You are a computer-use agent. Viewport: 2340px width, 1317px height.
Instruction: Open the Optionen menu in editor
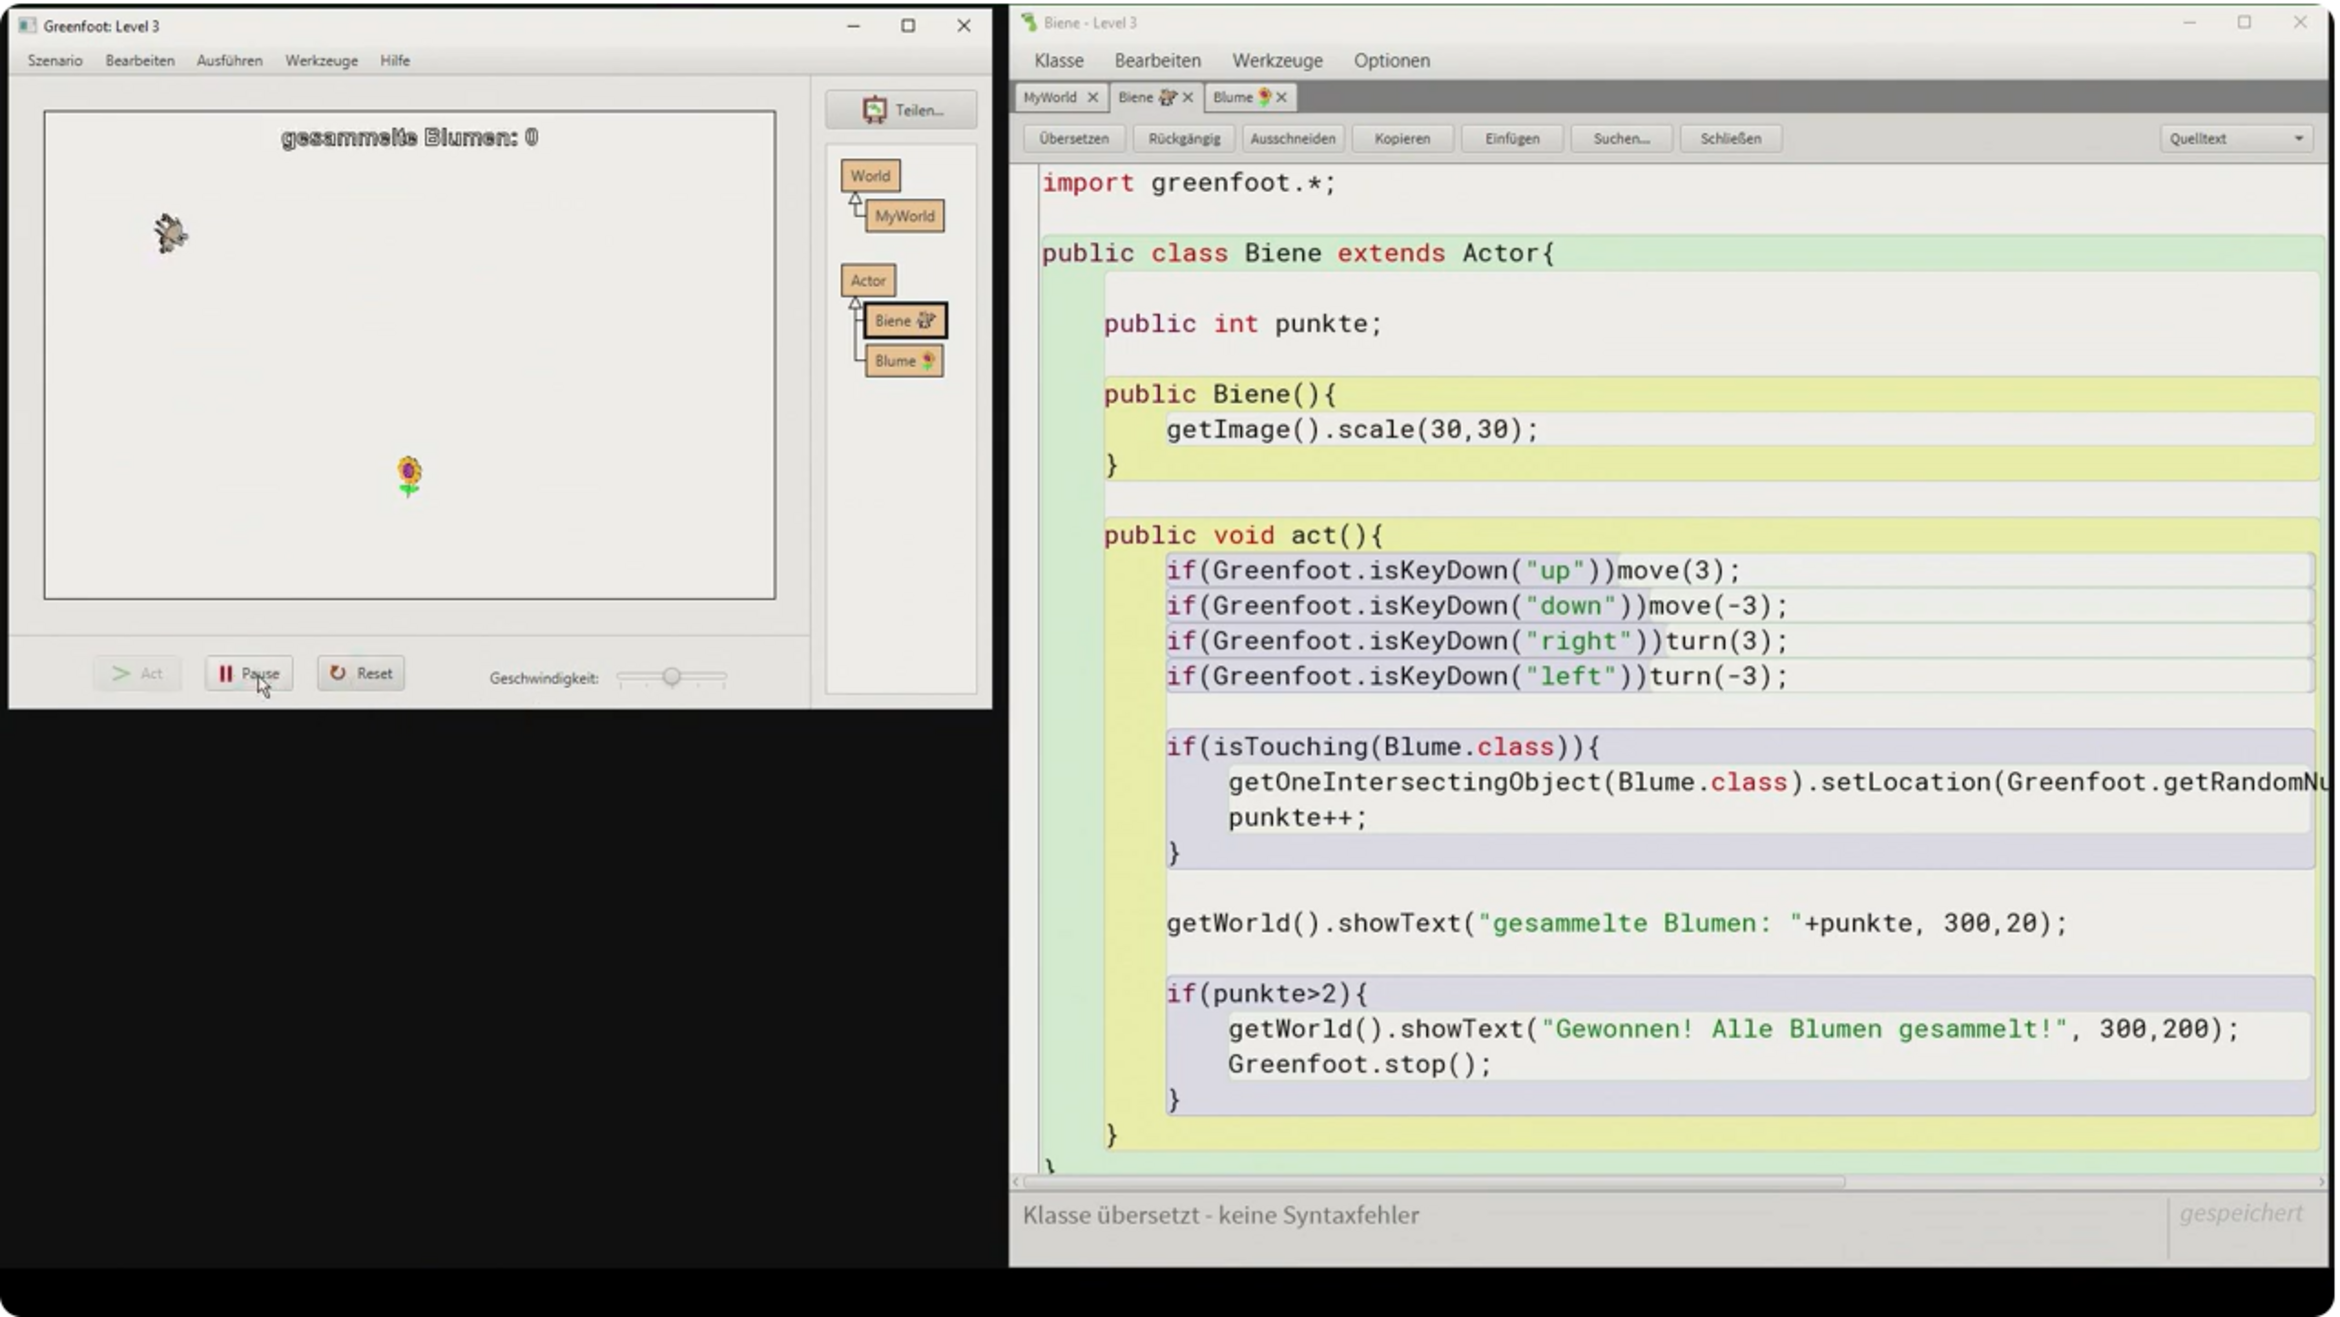click(x=1391, y=60)
